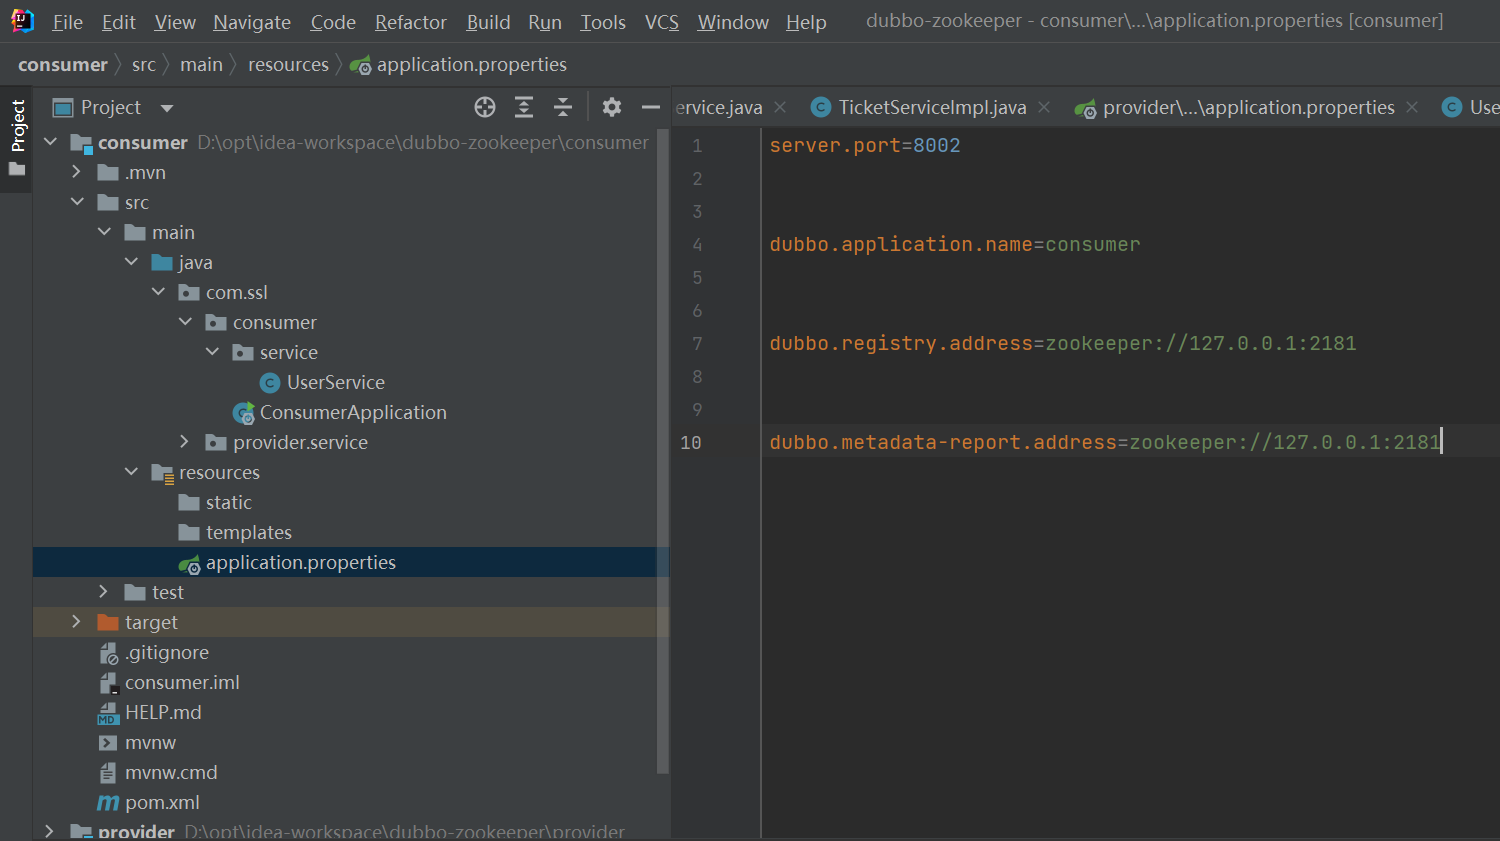The image size is (1500, 841).
Task: Close the provider application.properties tab
Action: click(1412, 107)
